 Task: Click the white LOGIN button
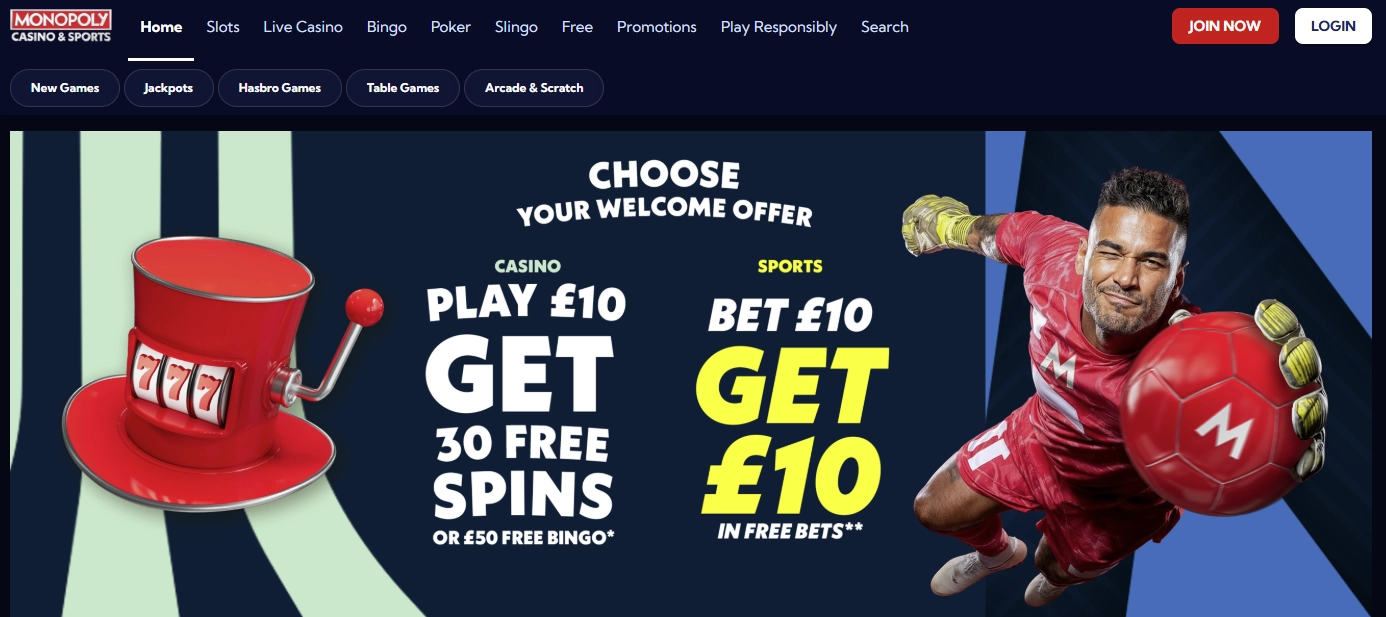pyautogui.click(x=1333, y=26)
